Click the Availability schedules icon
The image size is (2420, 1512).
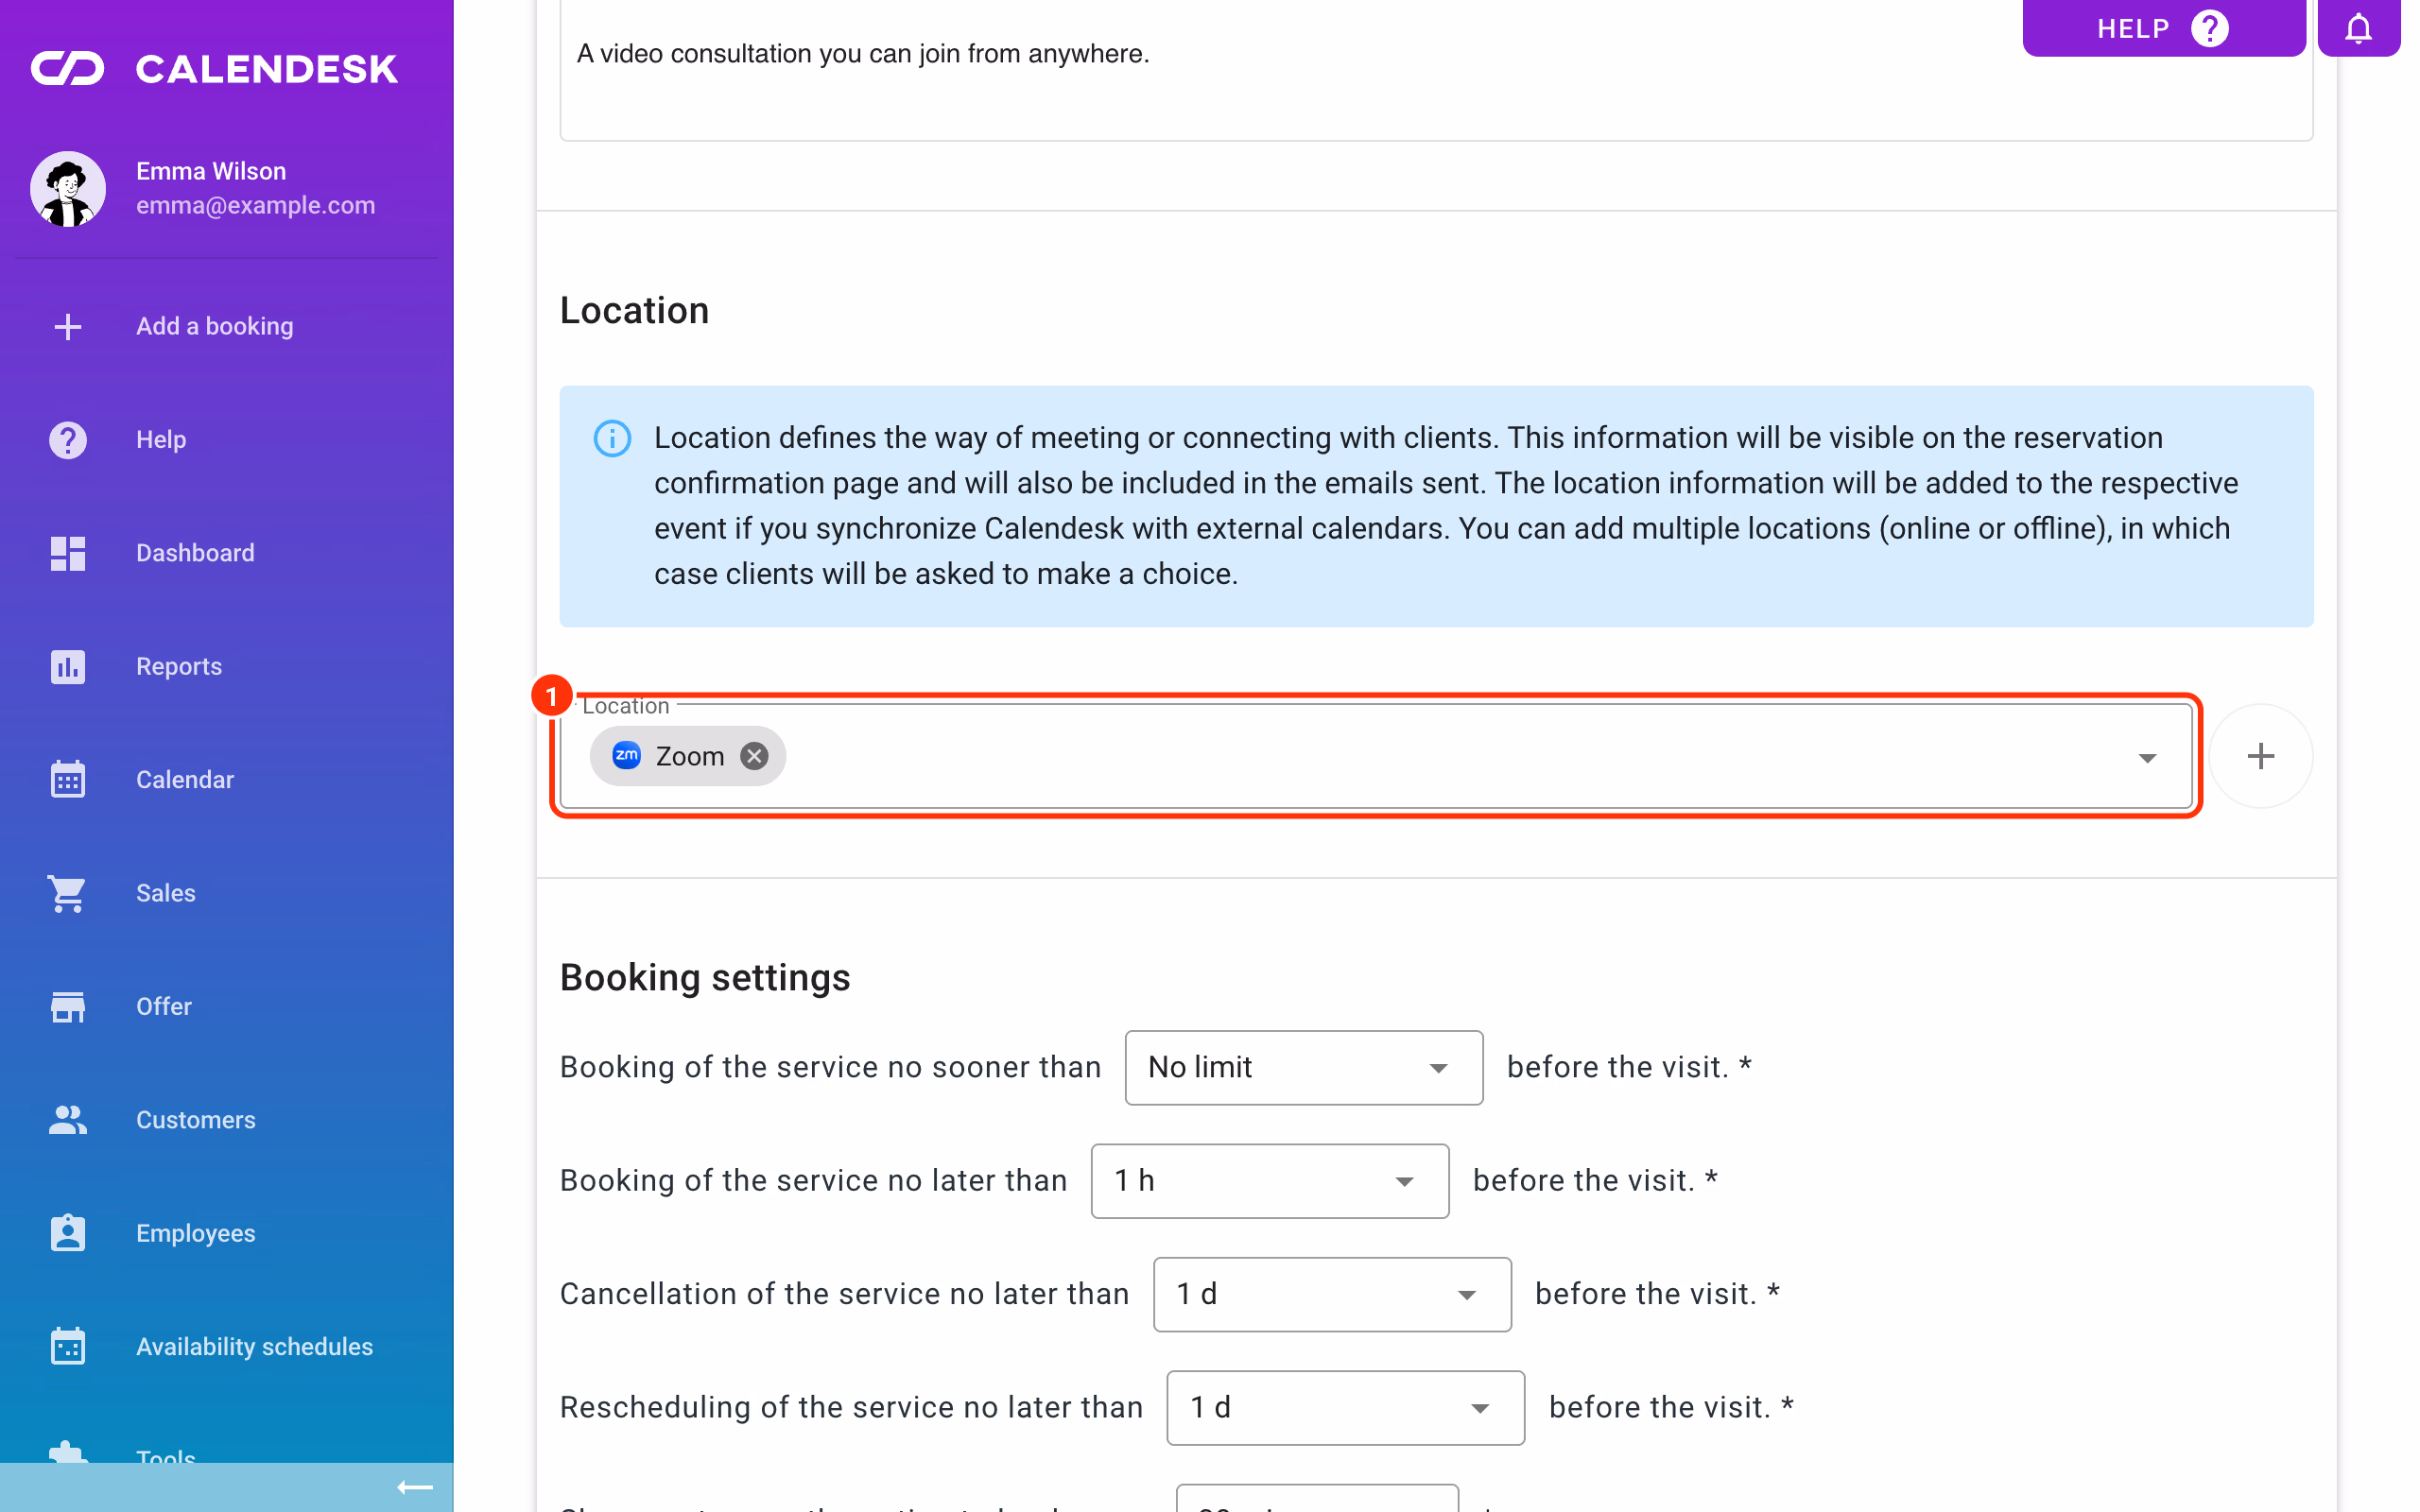pos(68,1346)
